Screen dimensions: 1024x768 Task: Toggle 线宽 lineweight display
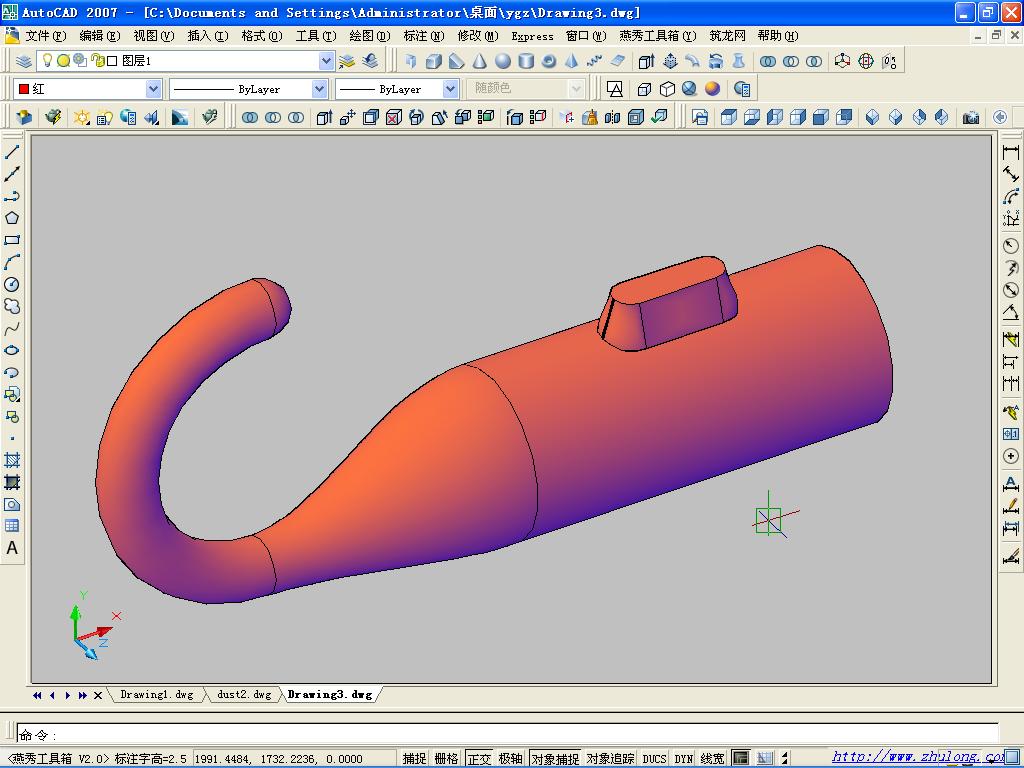tap(712, 758)
